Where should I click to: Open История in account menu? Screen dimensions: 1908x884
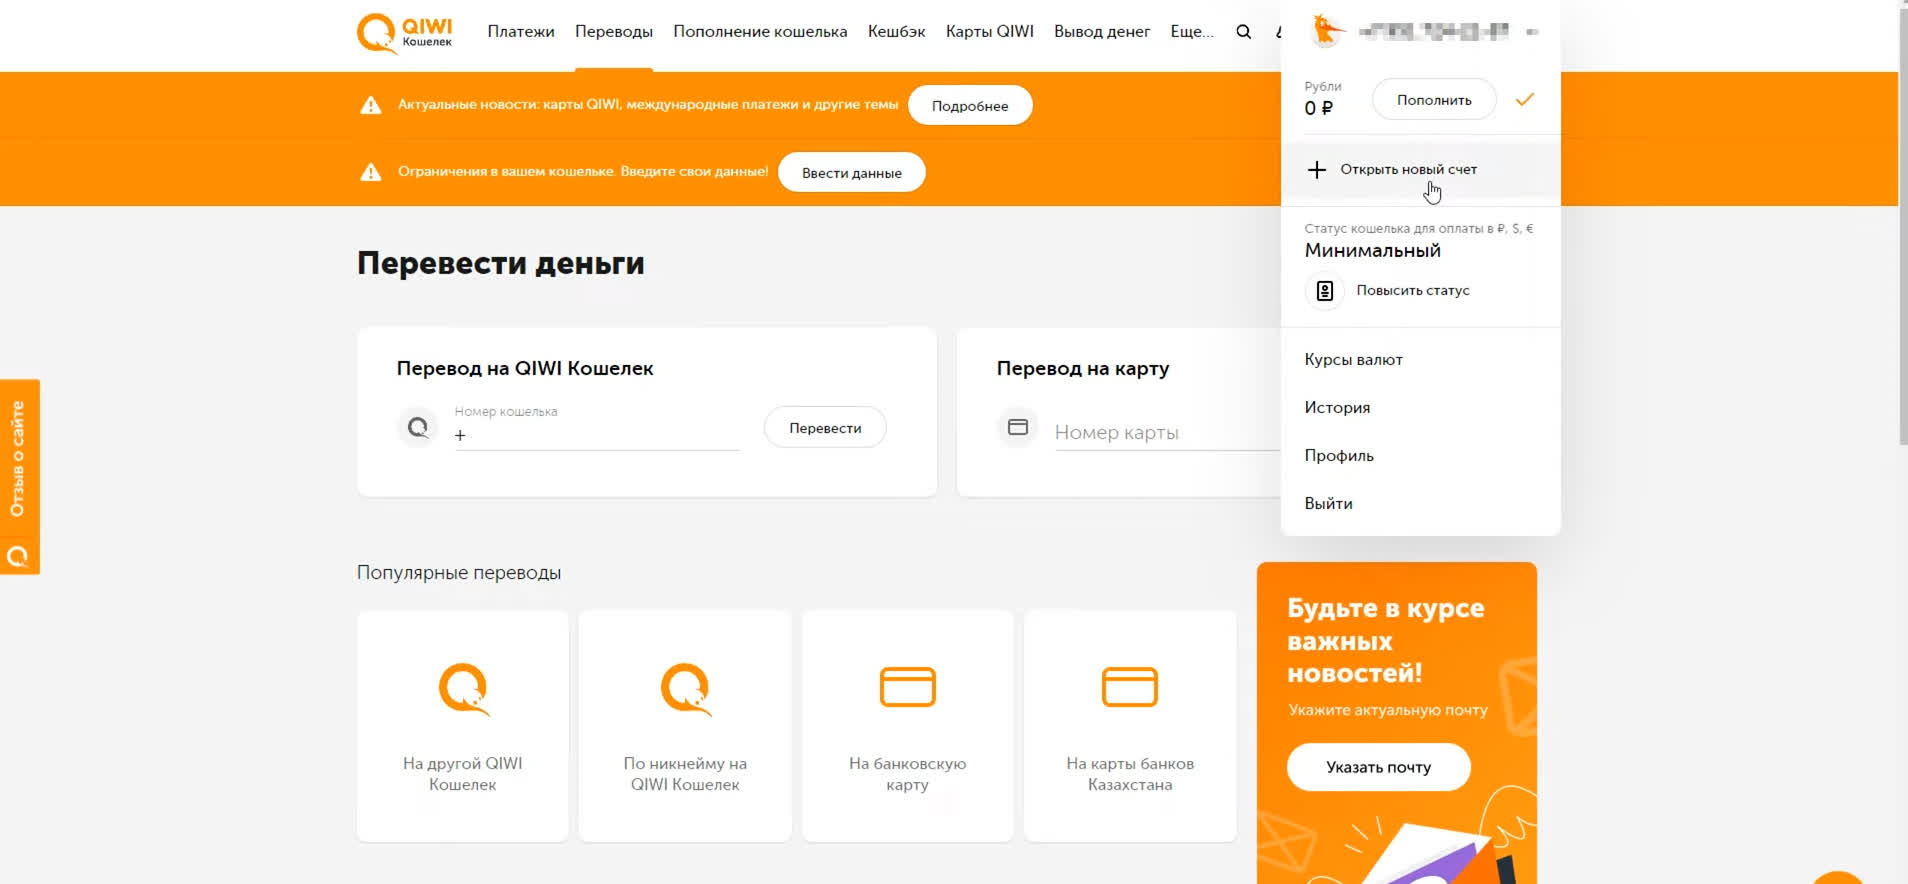tap(1337, 408)
